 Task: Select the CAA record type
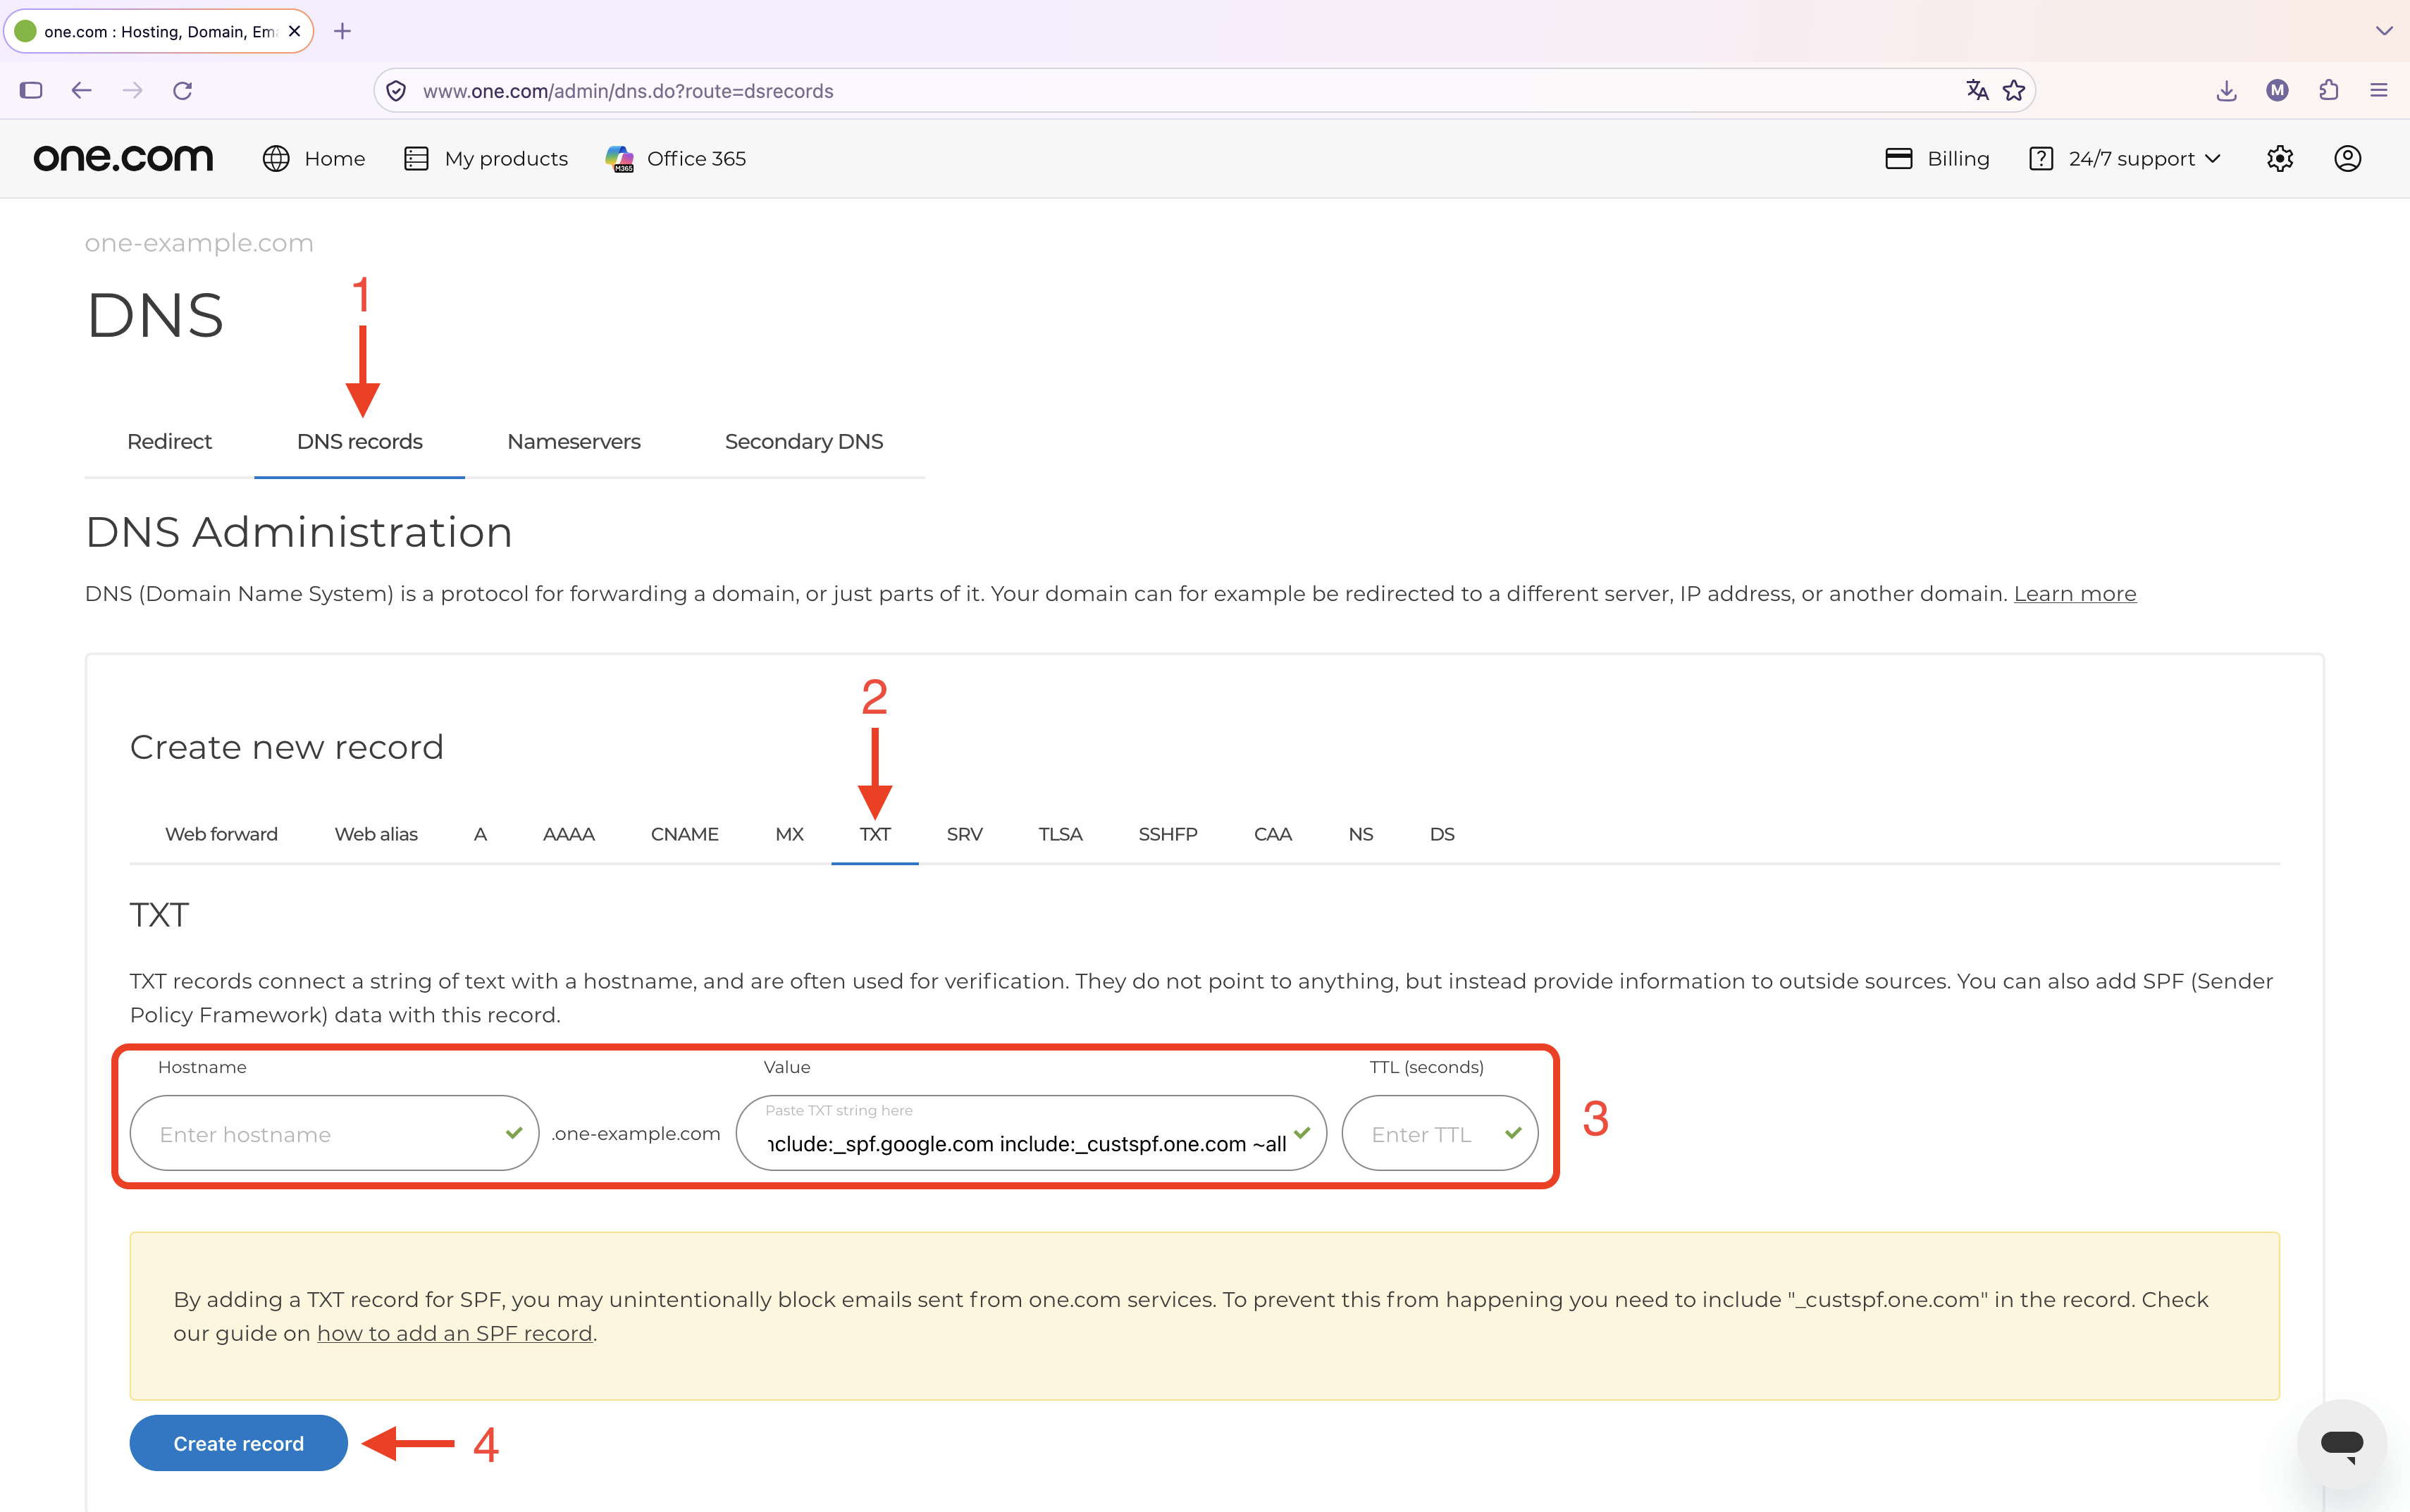[x=1273, y=834]
